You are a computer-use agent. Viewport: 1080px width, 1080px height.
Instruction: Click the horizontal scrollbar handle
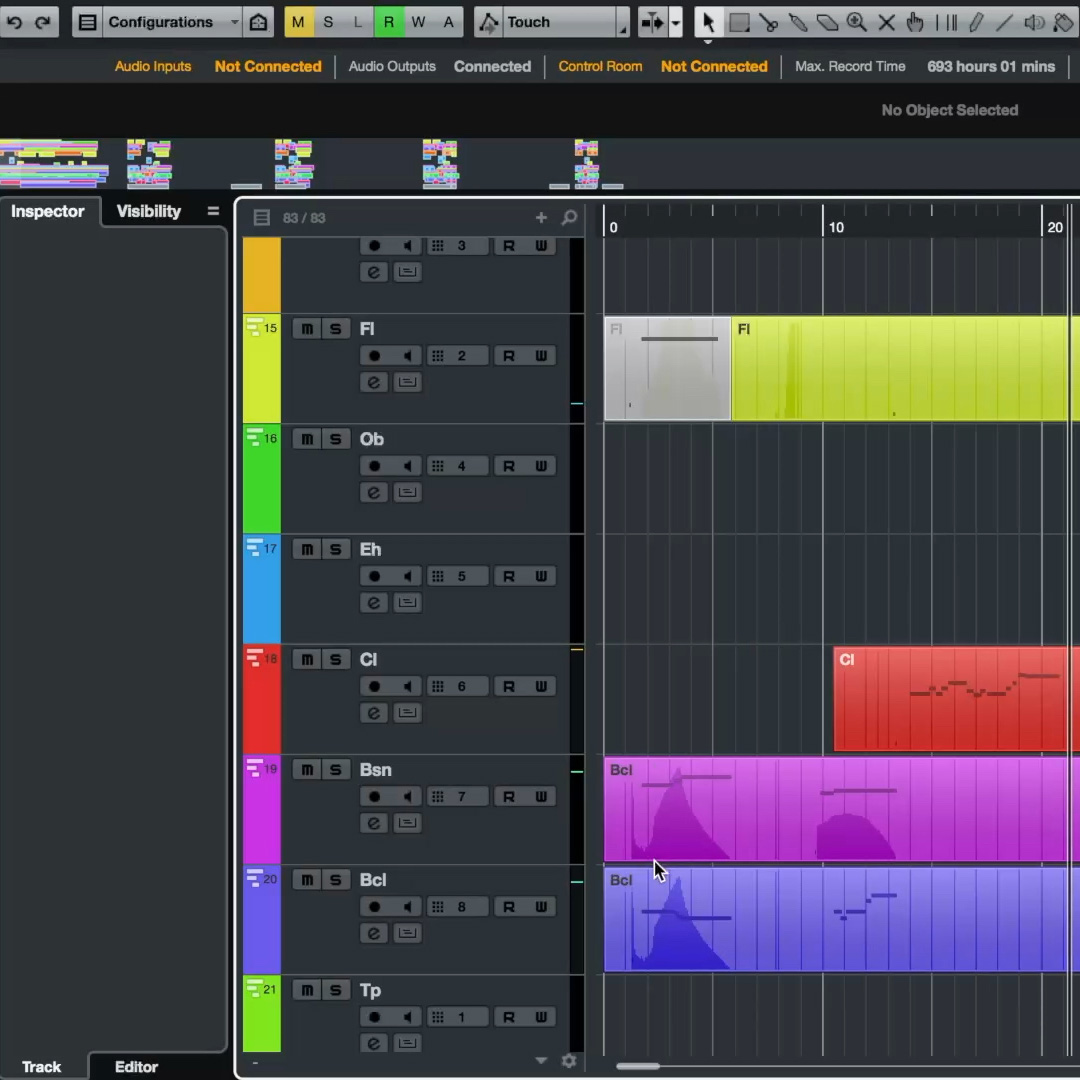638,1066
